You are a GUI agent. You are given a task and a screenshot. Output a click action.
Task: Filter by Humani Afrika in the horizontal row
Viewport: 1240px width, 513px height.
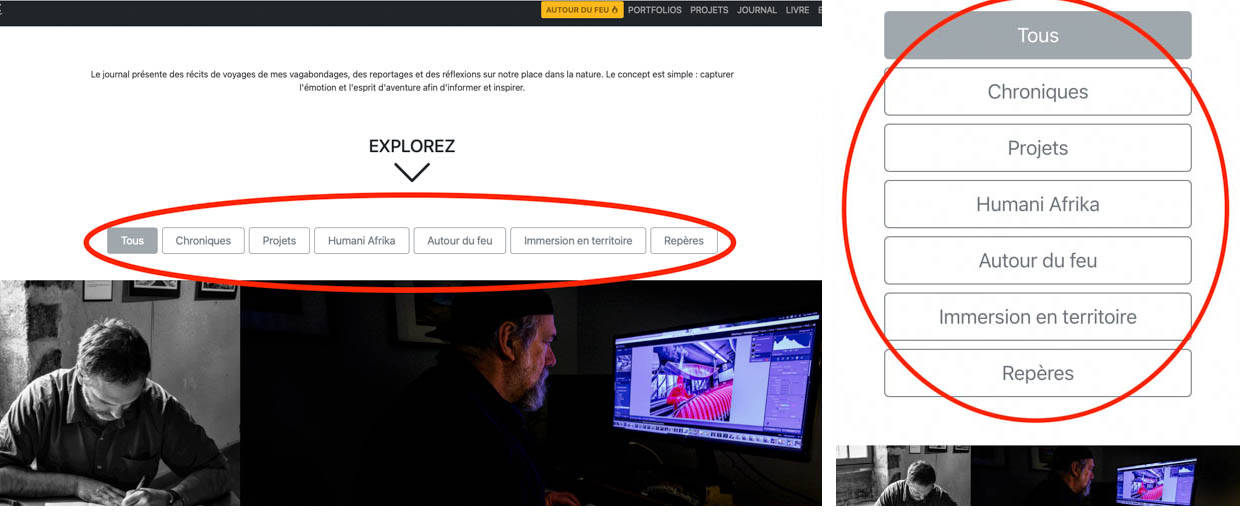361,241
